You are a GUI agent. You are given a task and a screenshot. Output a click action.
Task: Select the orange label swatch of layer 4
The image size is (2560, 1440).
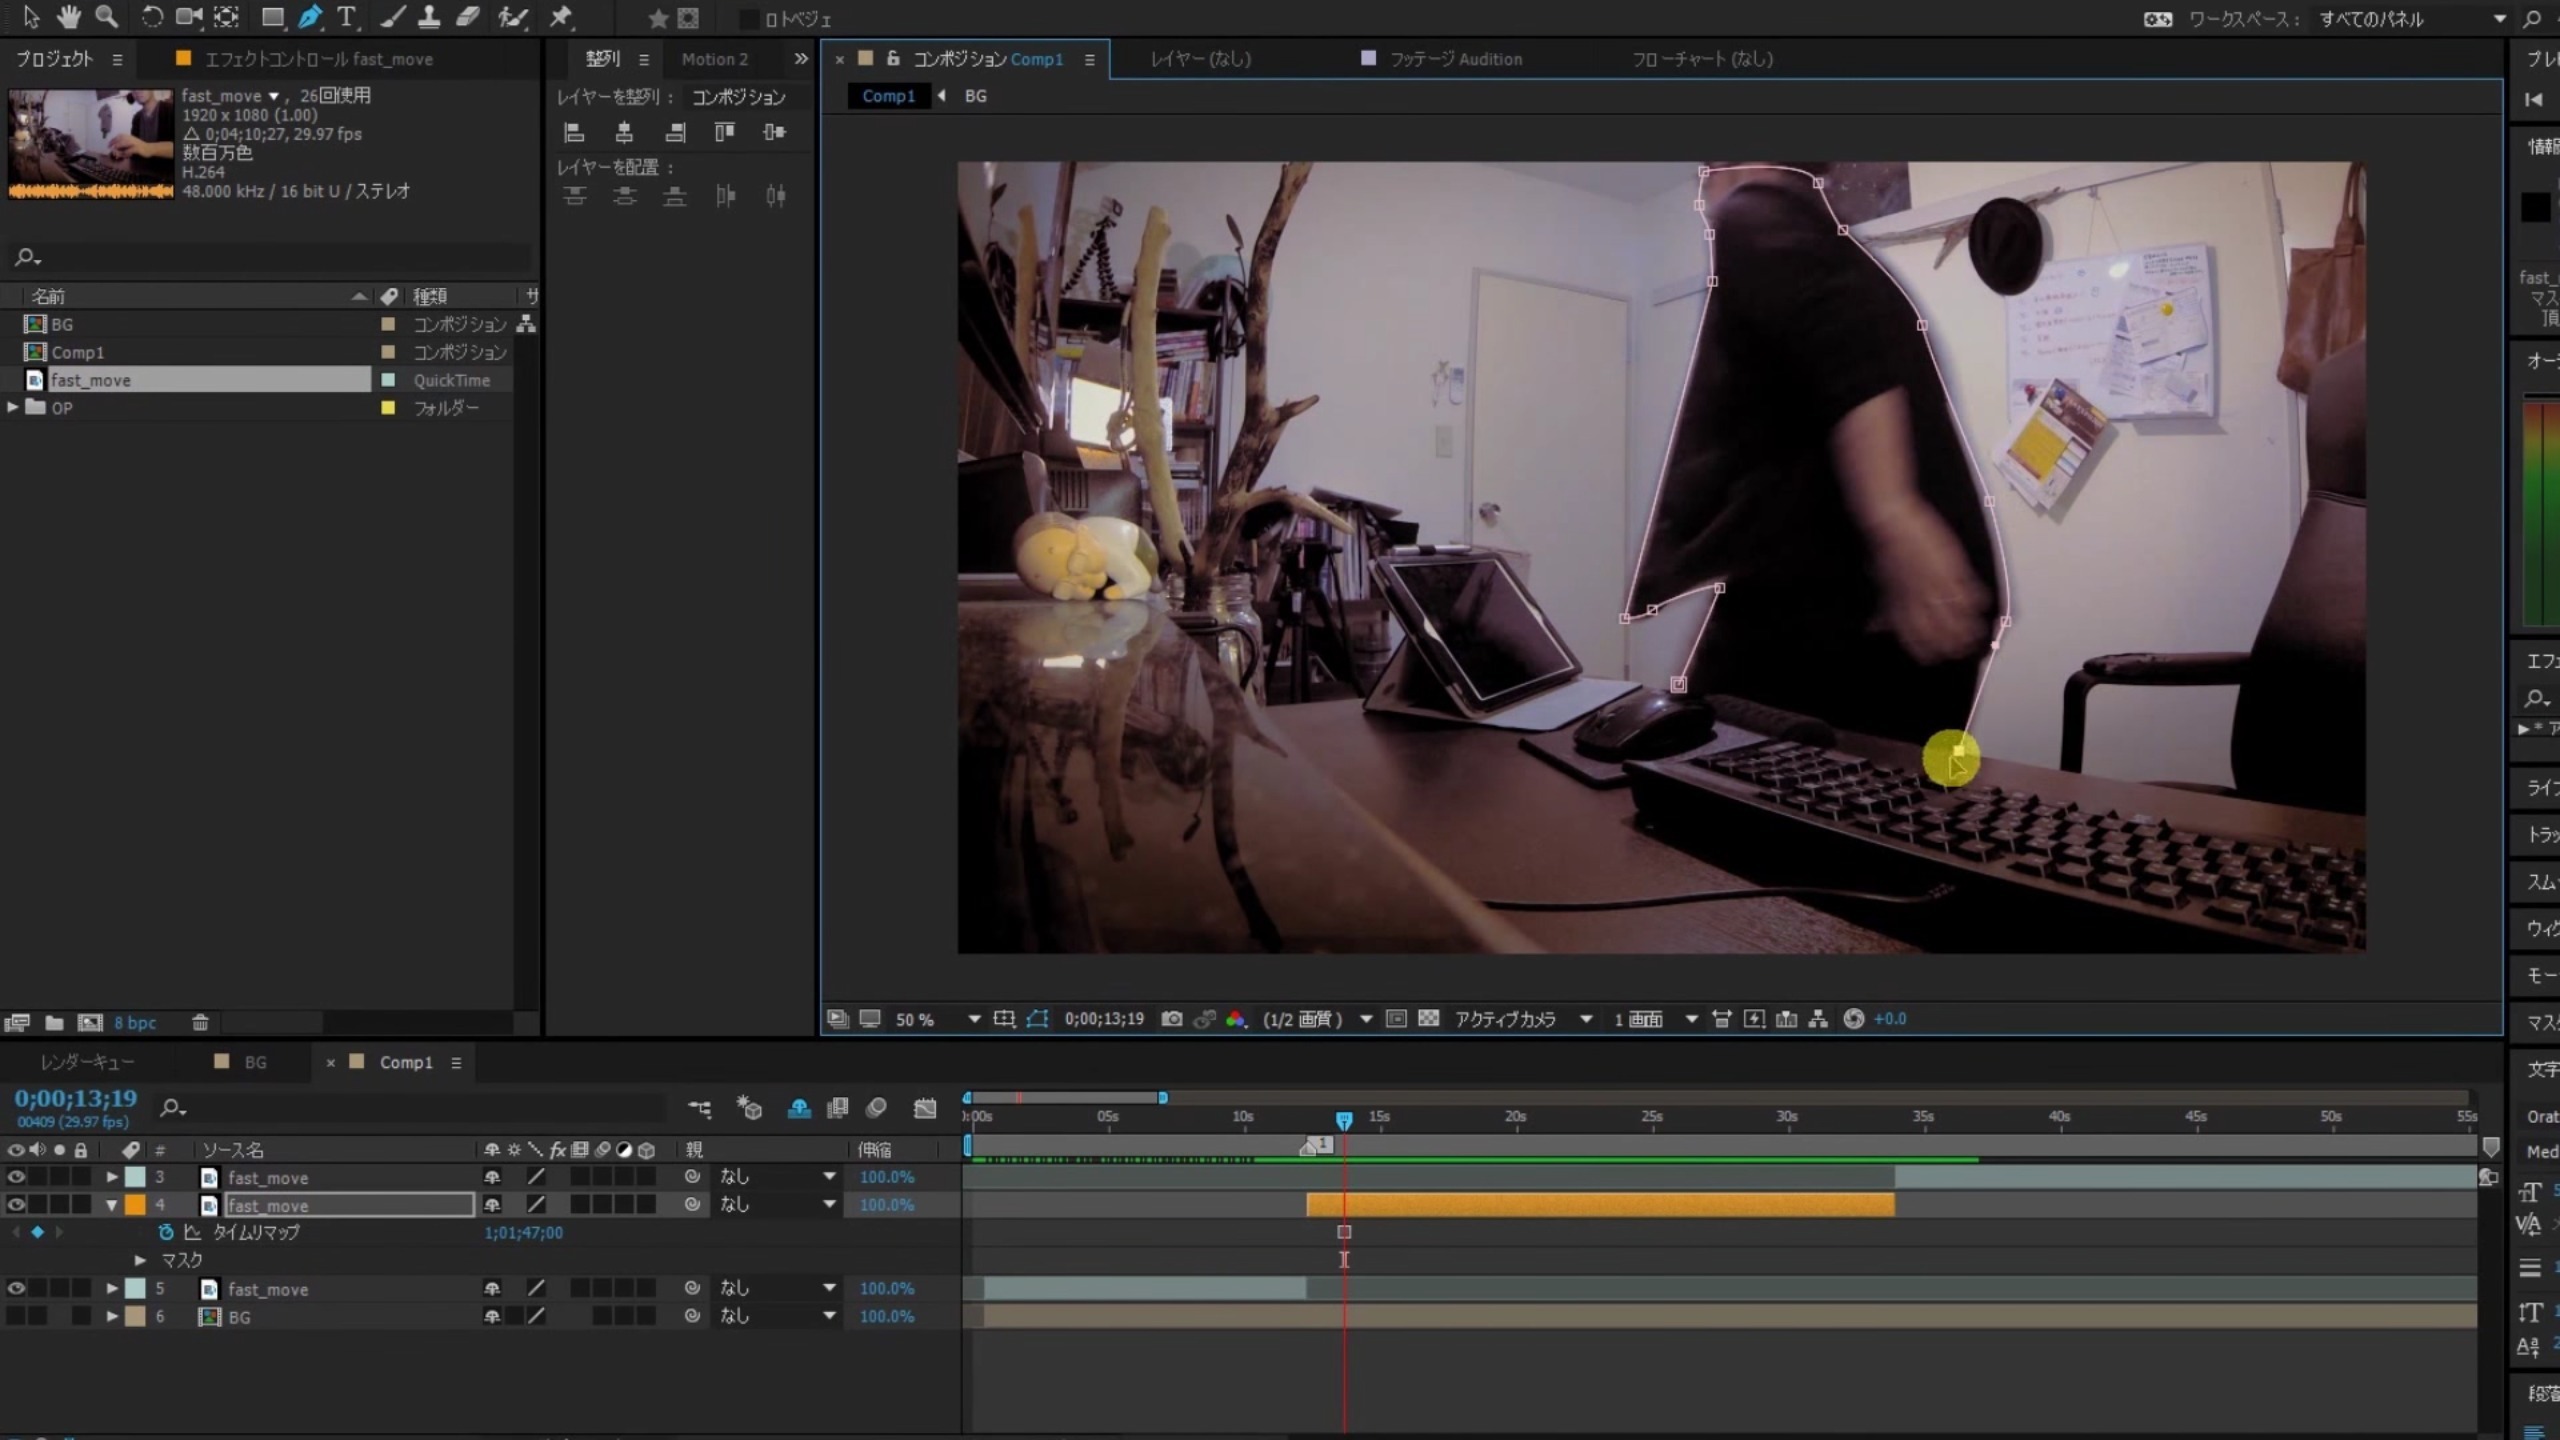[134, 1205]
